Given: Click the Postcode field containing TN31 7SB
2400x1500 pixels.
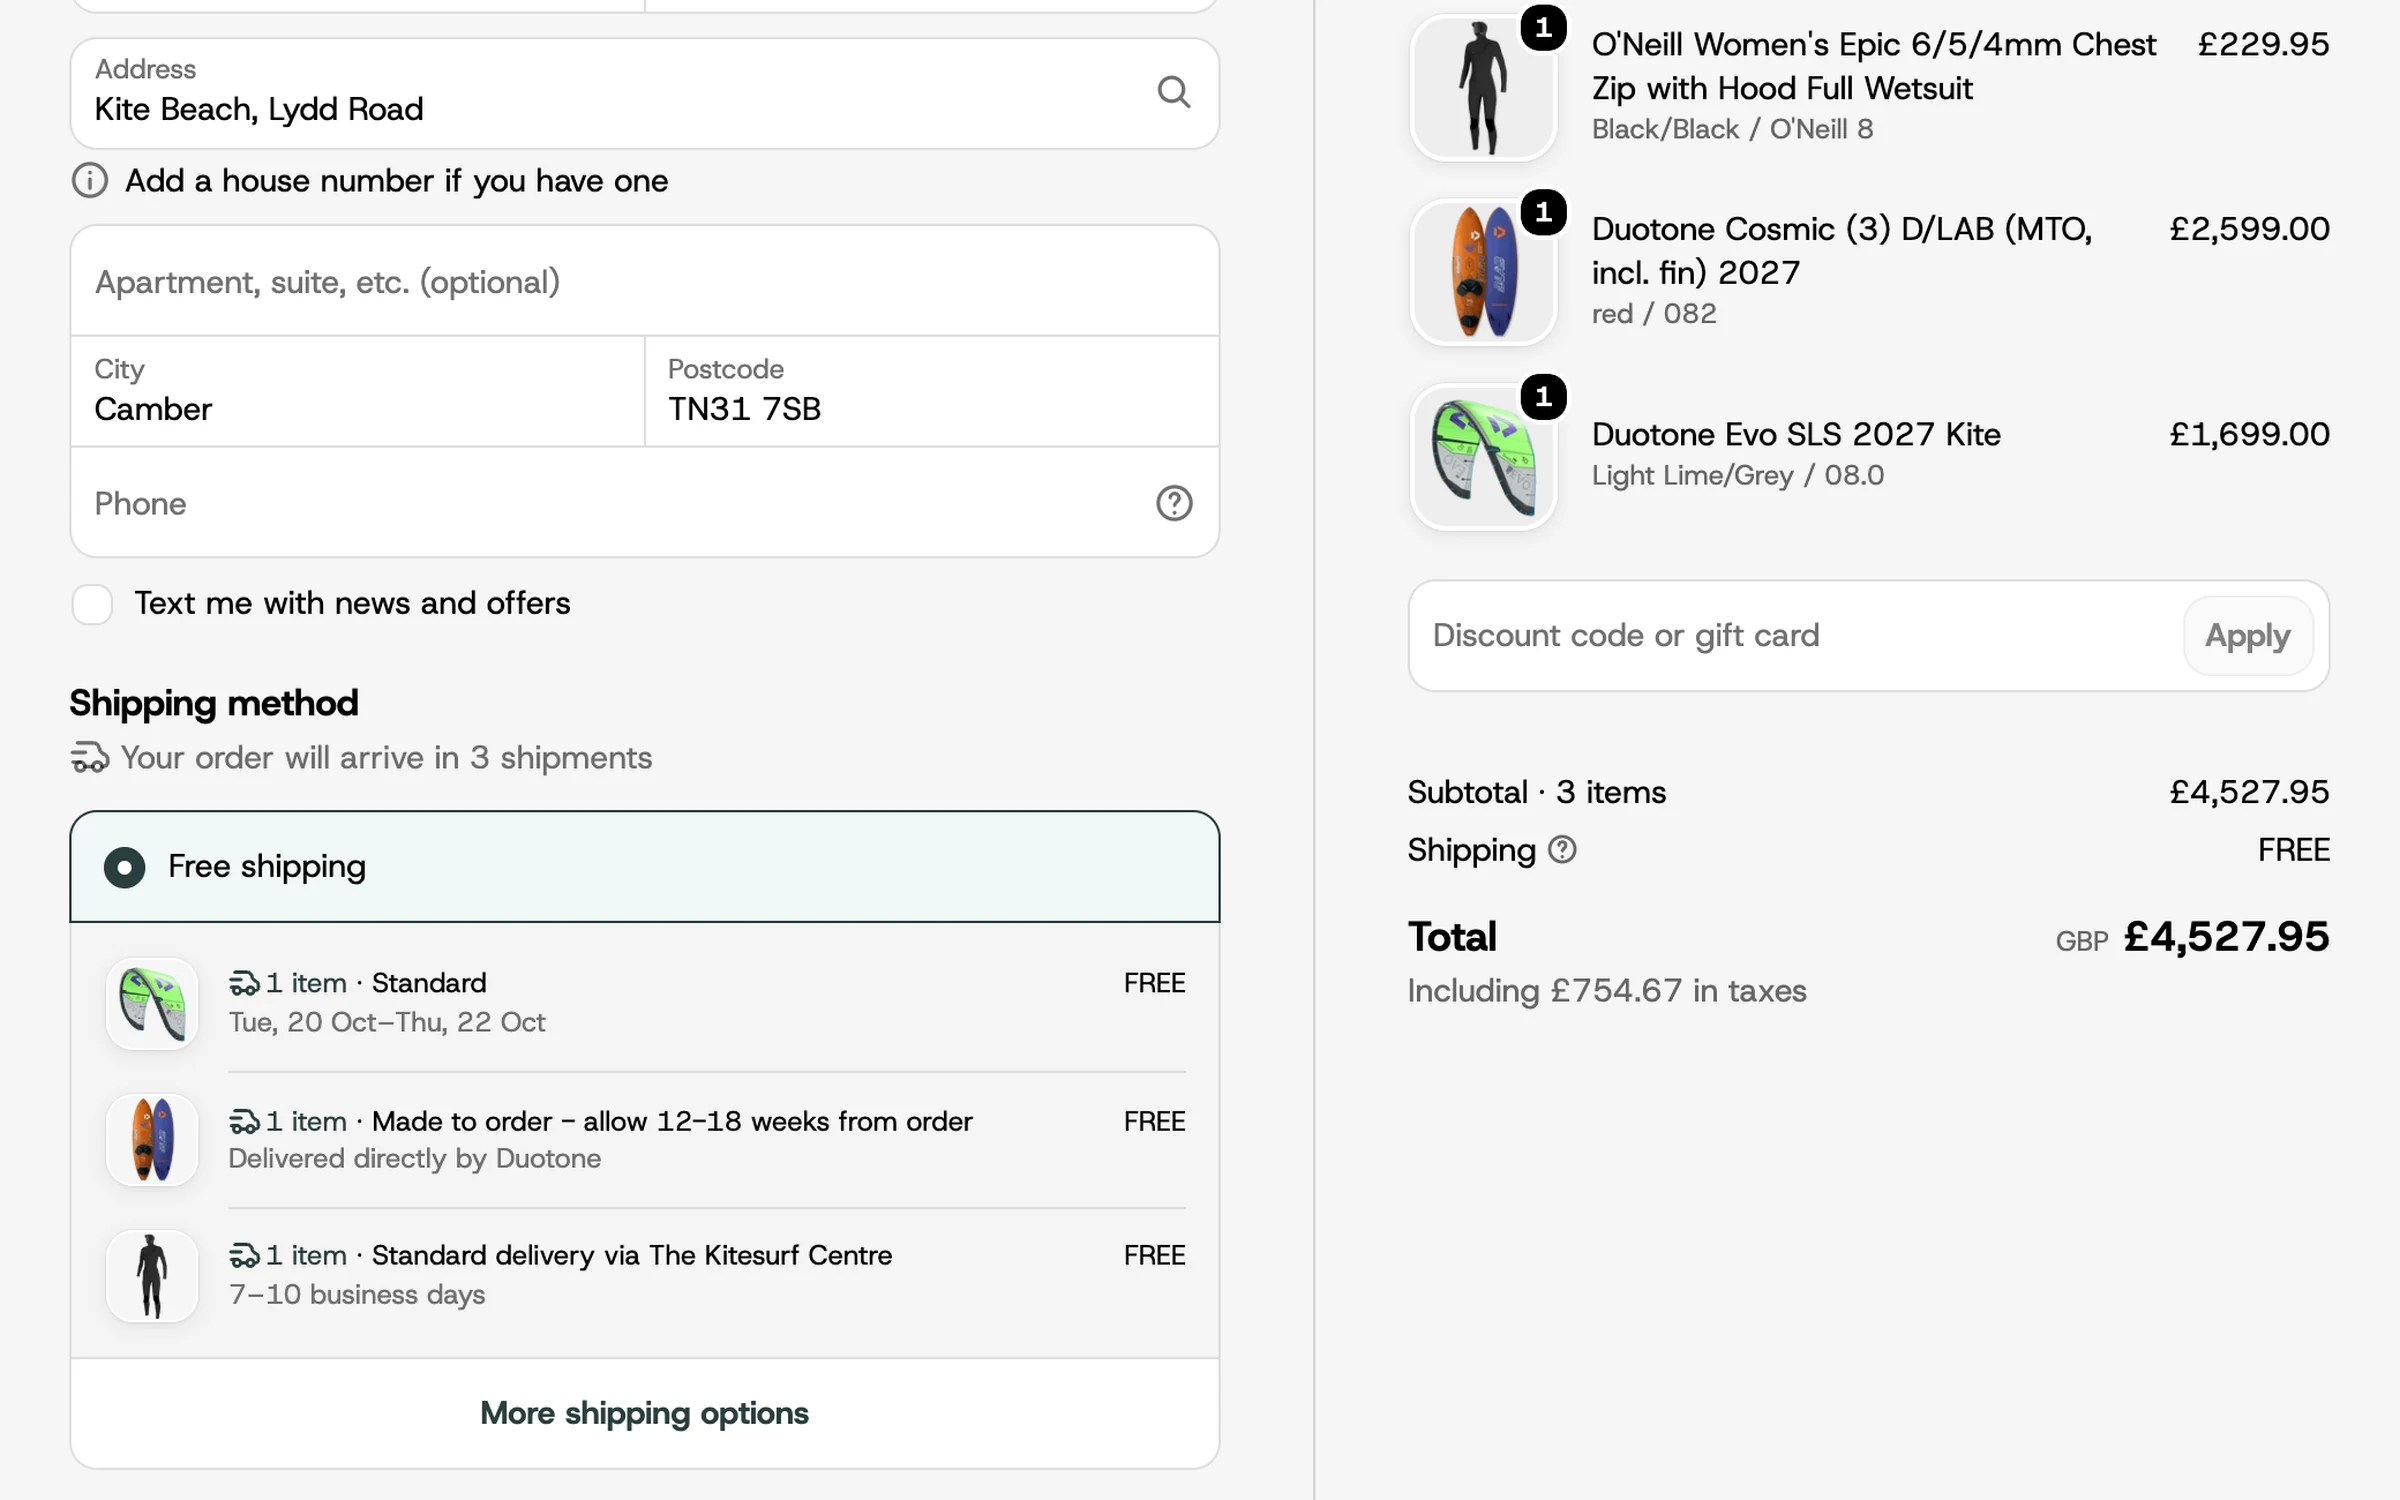Looking at the screenshot, I should click(x=932, y=391).
